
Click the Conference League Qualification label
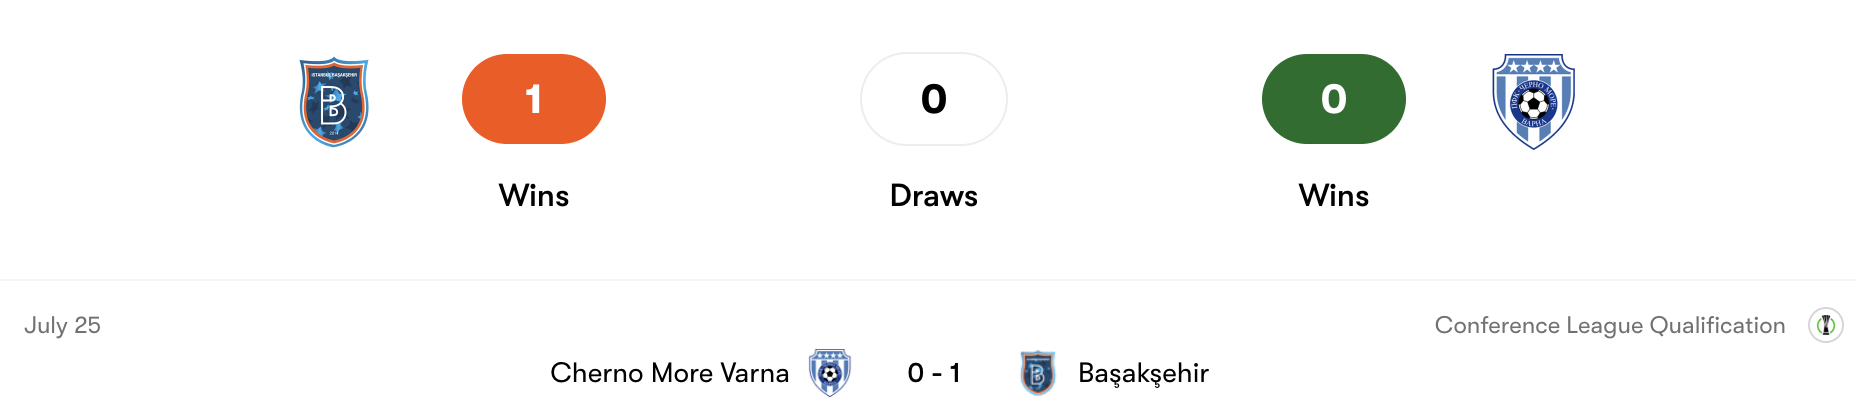1610,325
